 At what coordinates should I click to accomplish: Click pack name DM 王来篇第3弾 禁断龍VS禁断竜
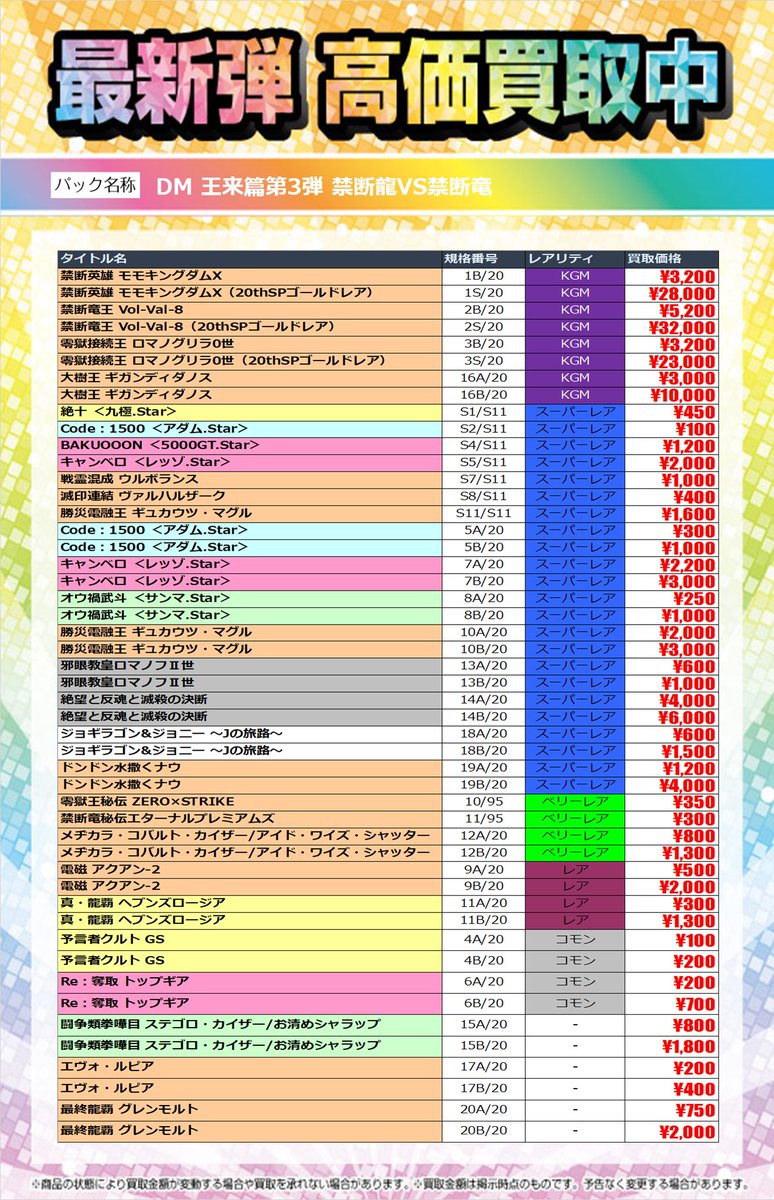(324, 186)
